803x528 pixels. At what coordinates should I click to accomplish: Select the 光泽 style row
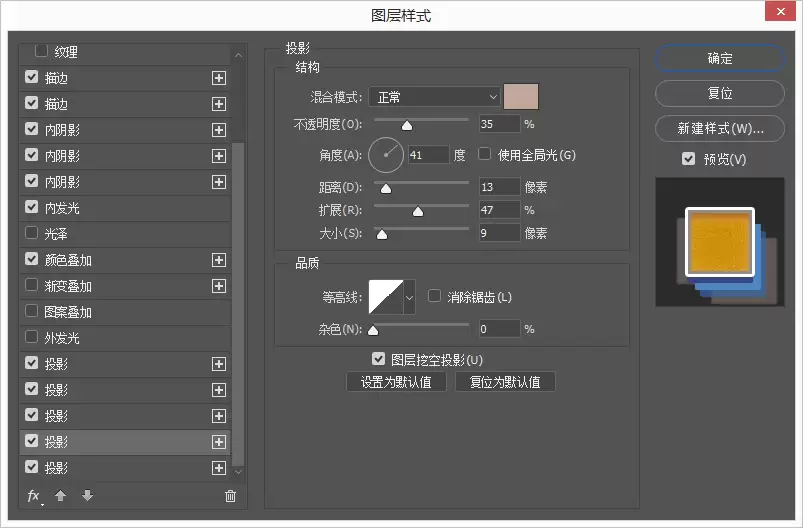125,235
